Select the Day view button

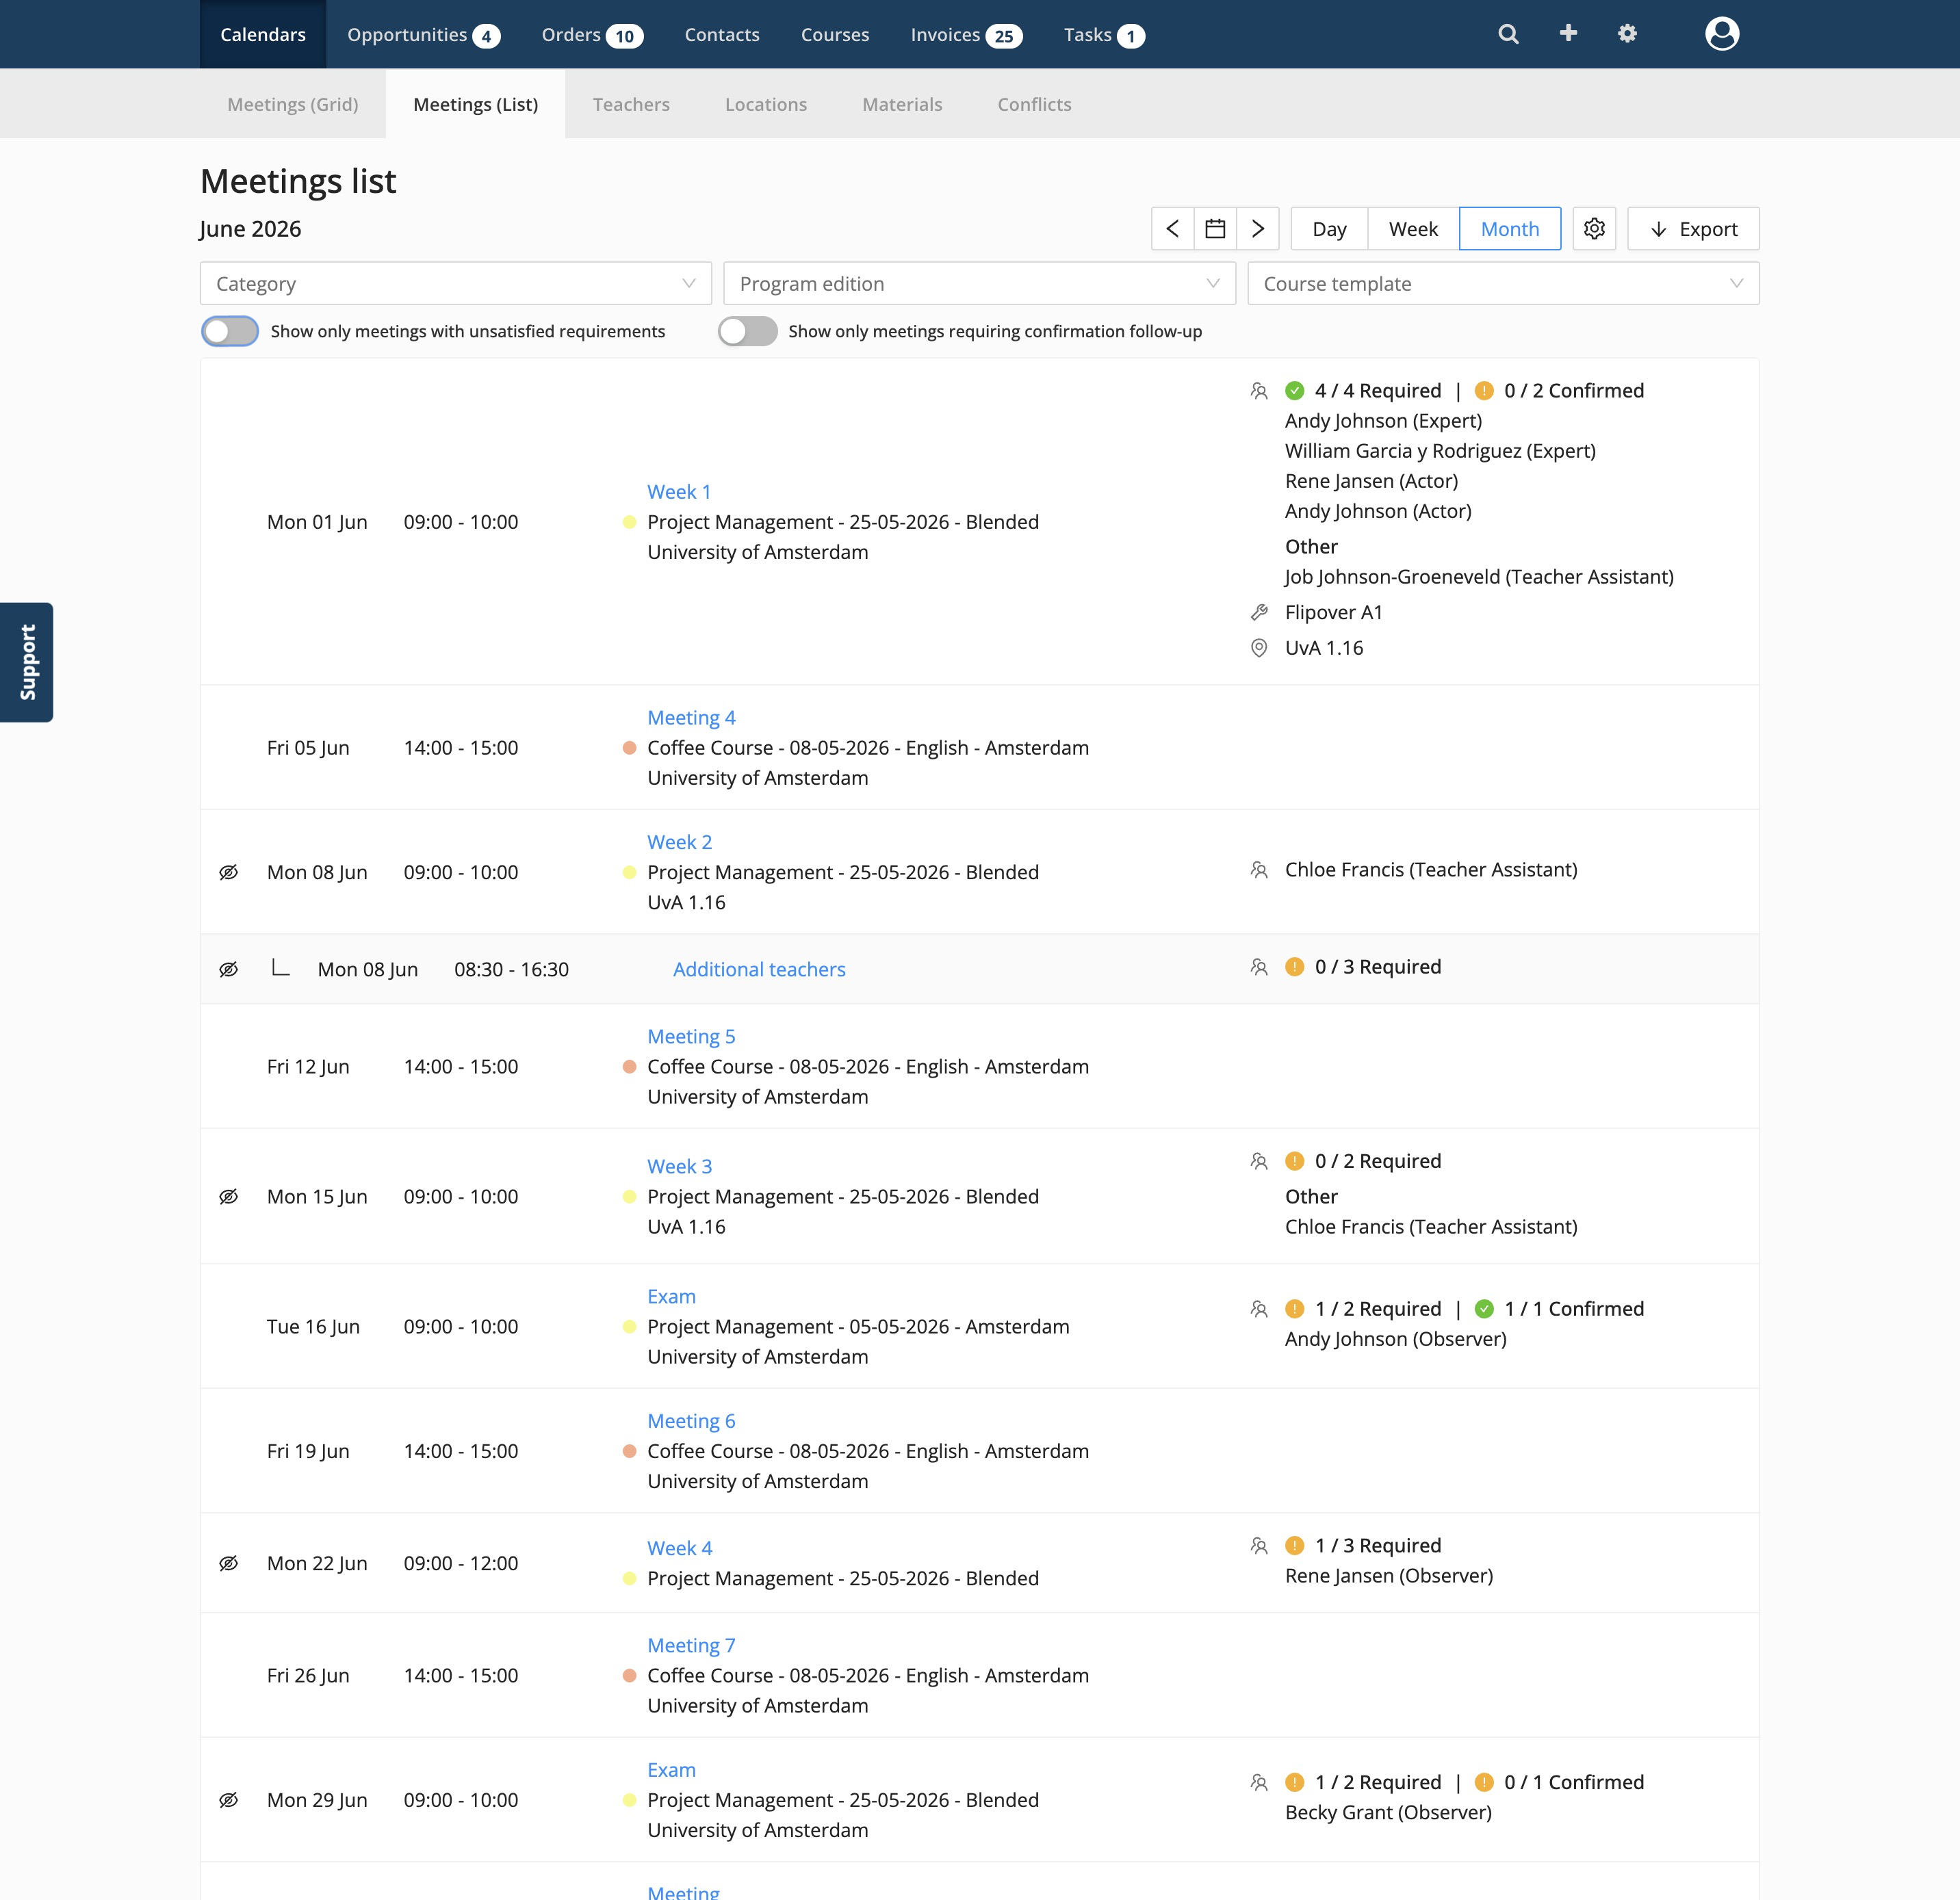click(x=1329, y=229)
